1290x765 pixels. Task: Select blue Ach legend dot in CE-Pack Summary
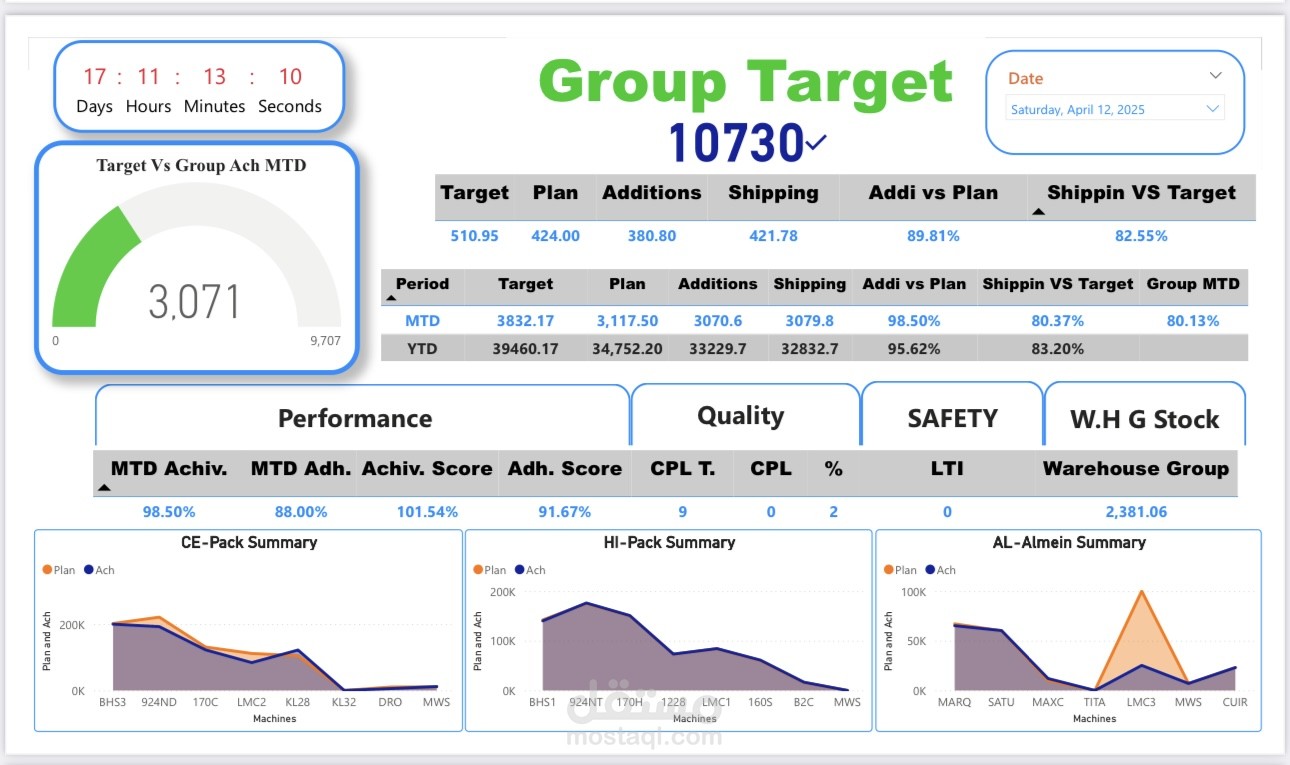pos(89,570)
